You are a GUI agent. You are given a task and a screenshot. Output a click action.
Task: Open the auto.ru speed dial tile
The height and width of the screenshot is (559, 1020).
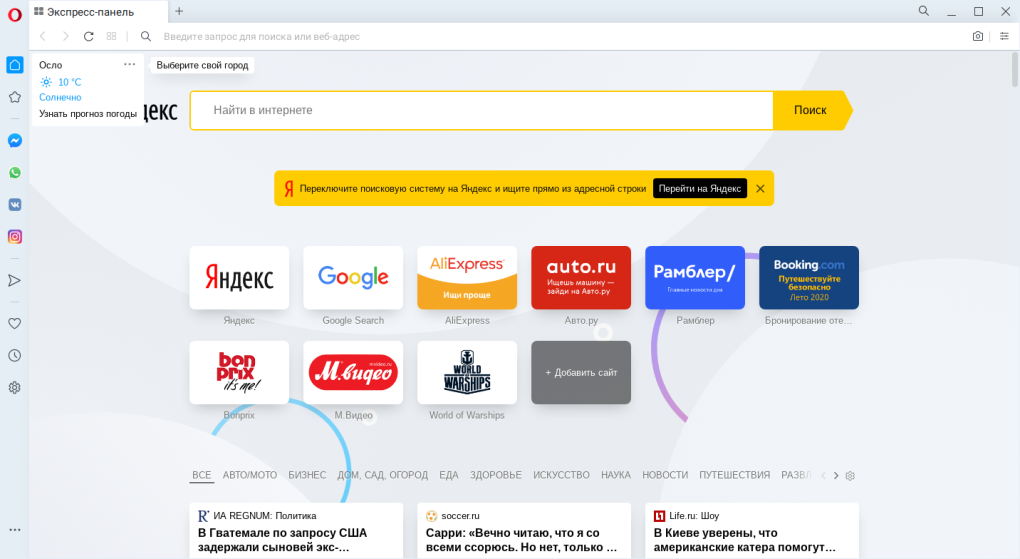click(581, 278)
